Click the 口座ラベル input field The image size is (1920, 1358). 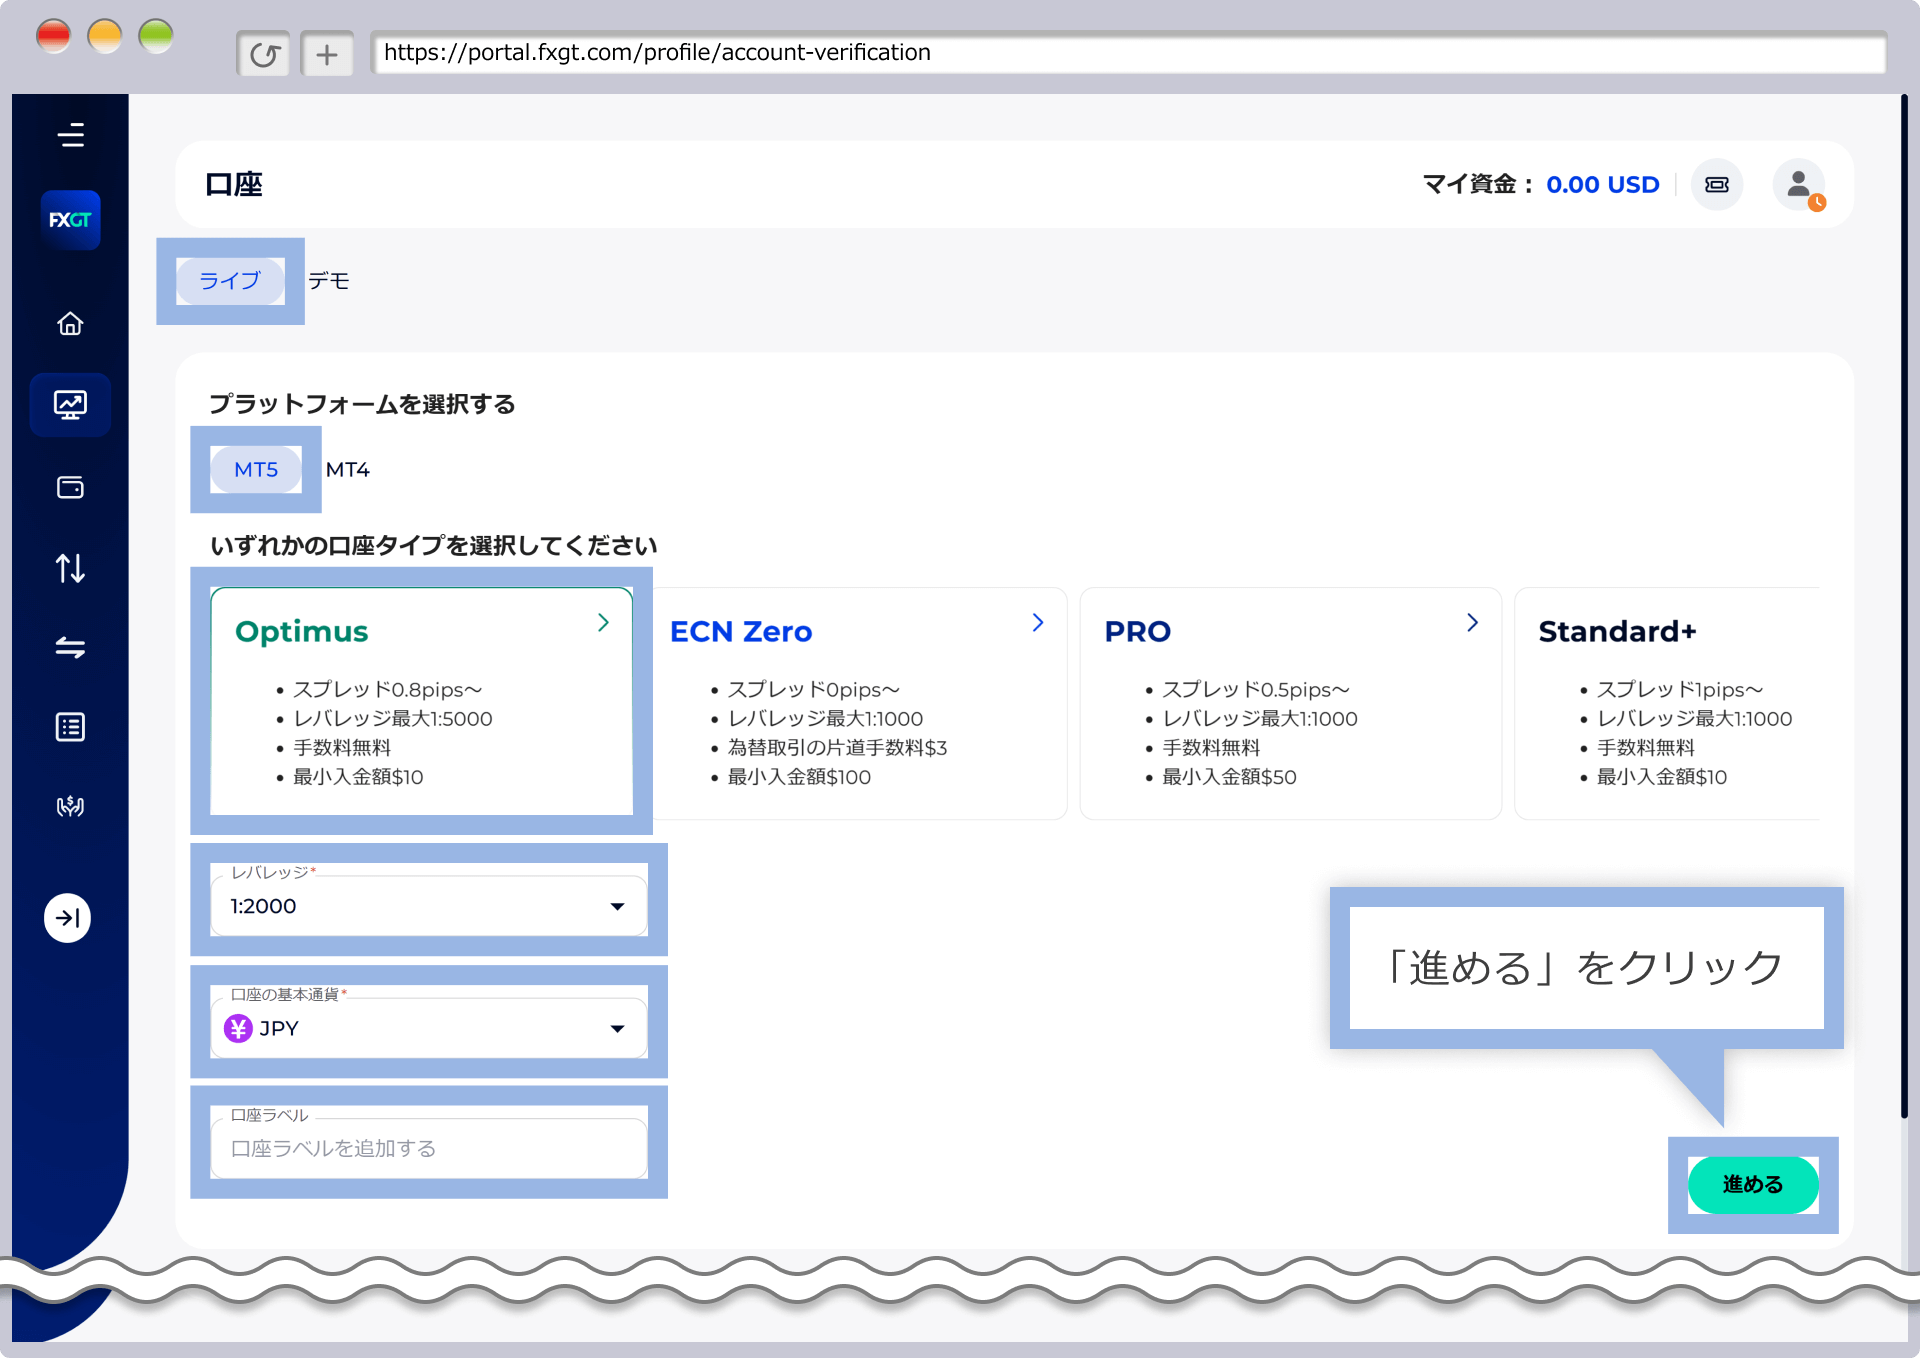[x=428, y=1148]
